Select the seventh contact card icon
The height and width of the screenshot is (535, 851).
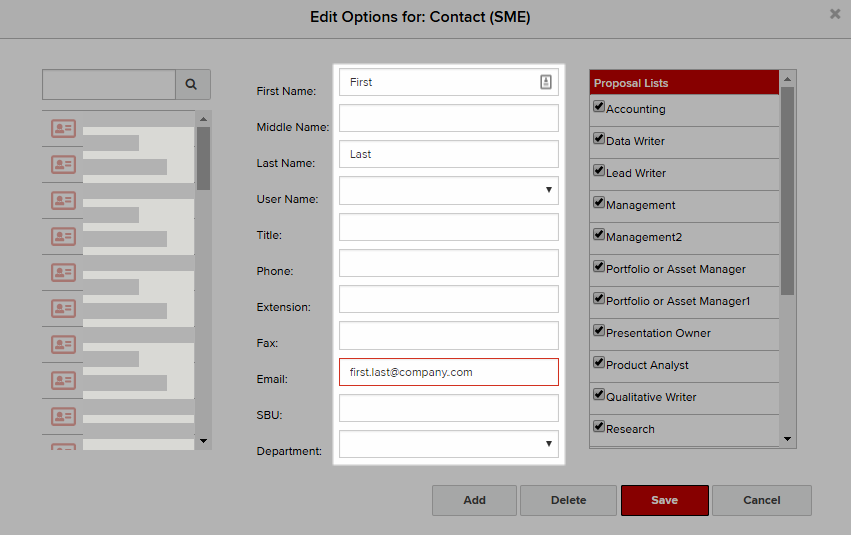pyautogui.click(x=63, y=345)
